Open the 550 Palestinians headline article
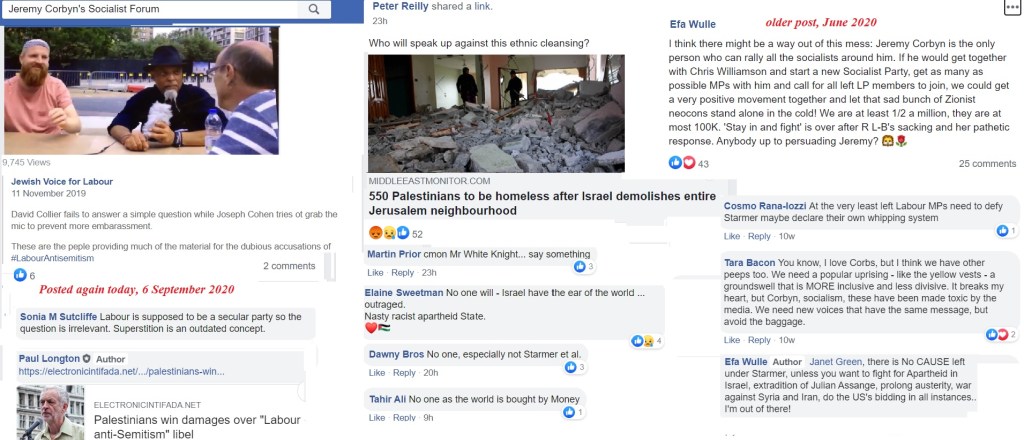The height and width of the screenshot is (440, 1024). coord(542,203)
